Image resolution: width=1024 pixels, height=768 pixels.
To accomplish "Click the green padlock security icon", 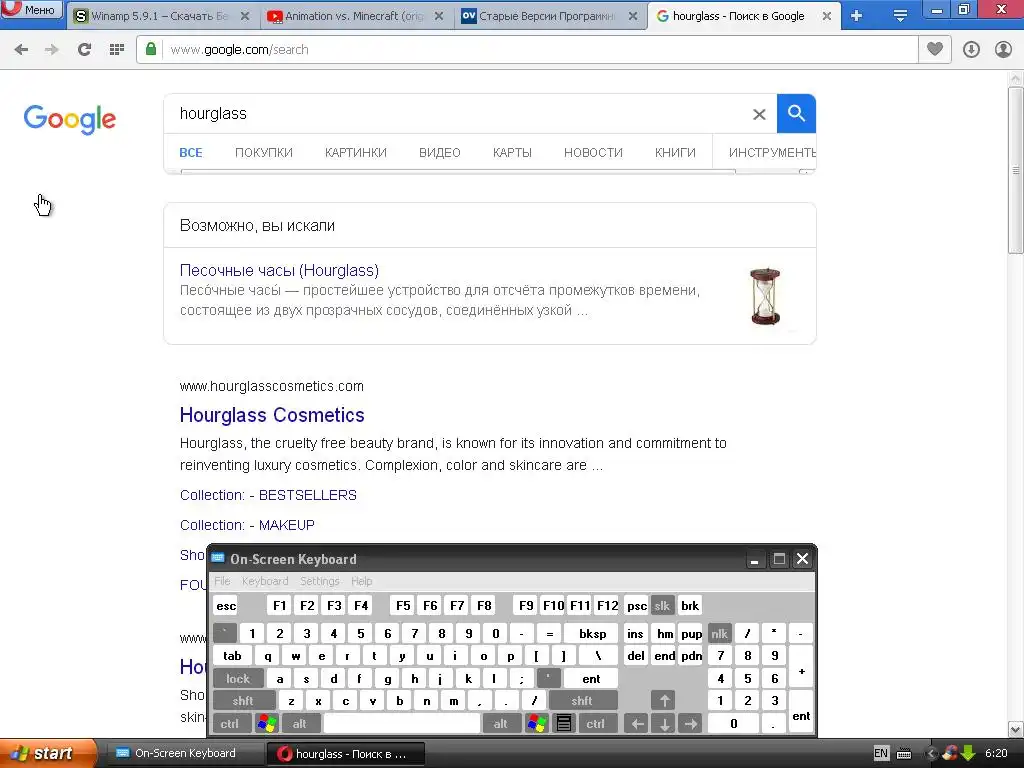I will pos(151,49).
